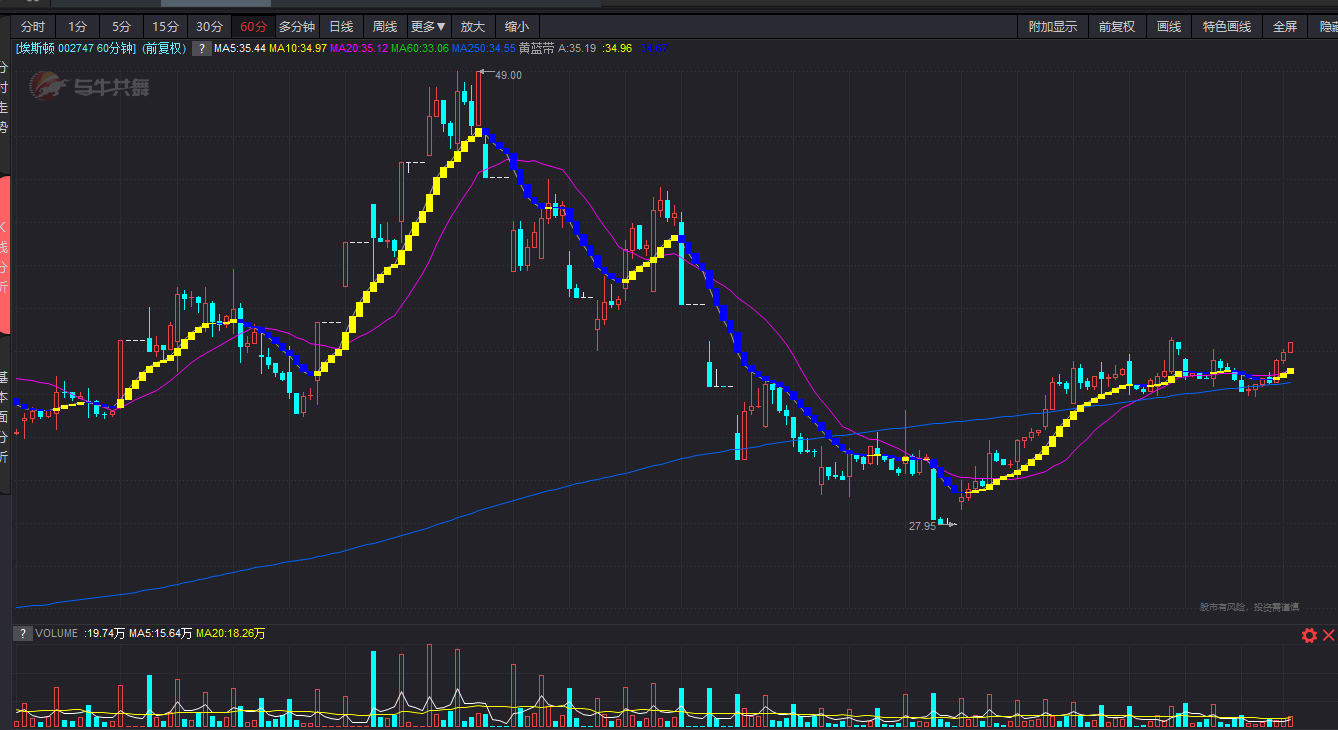Open help icon beside VOLUME label
Screen dimensions: 1338x730
22,633
